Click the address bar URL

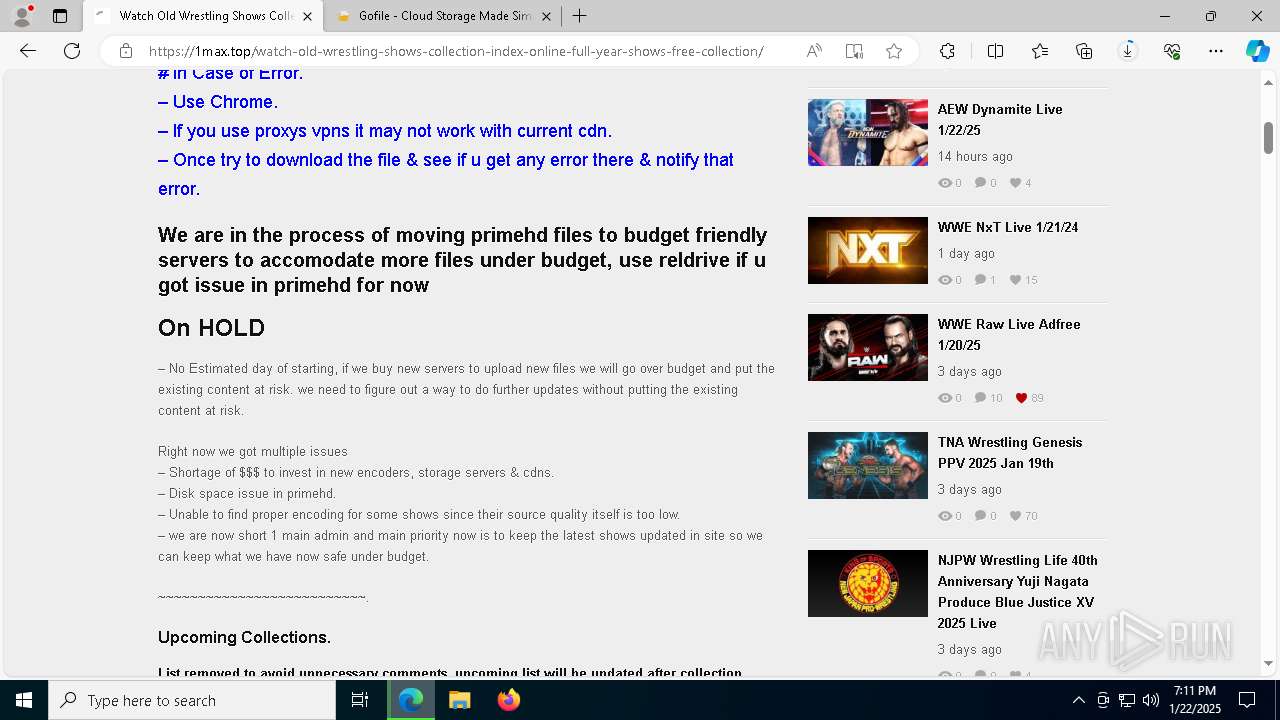pyautogui.click(x=456, y=51)
